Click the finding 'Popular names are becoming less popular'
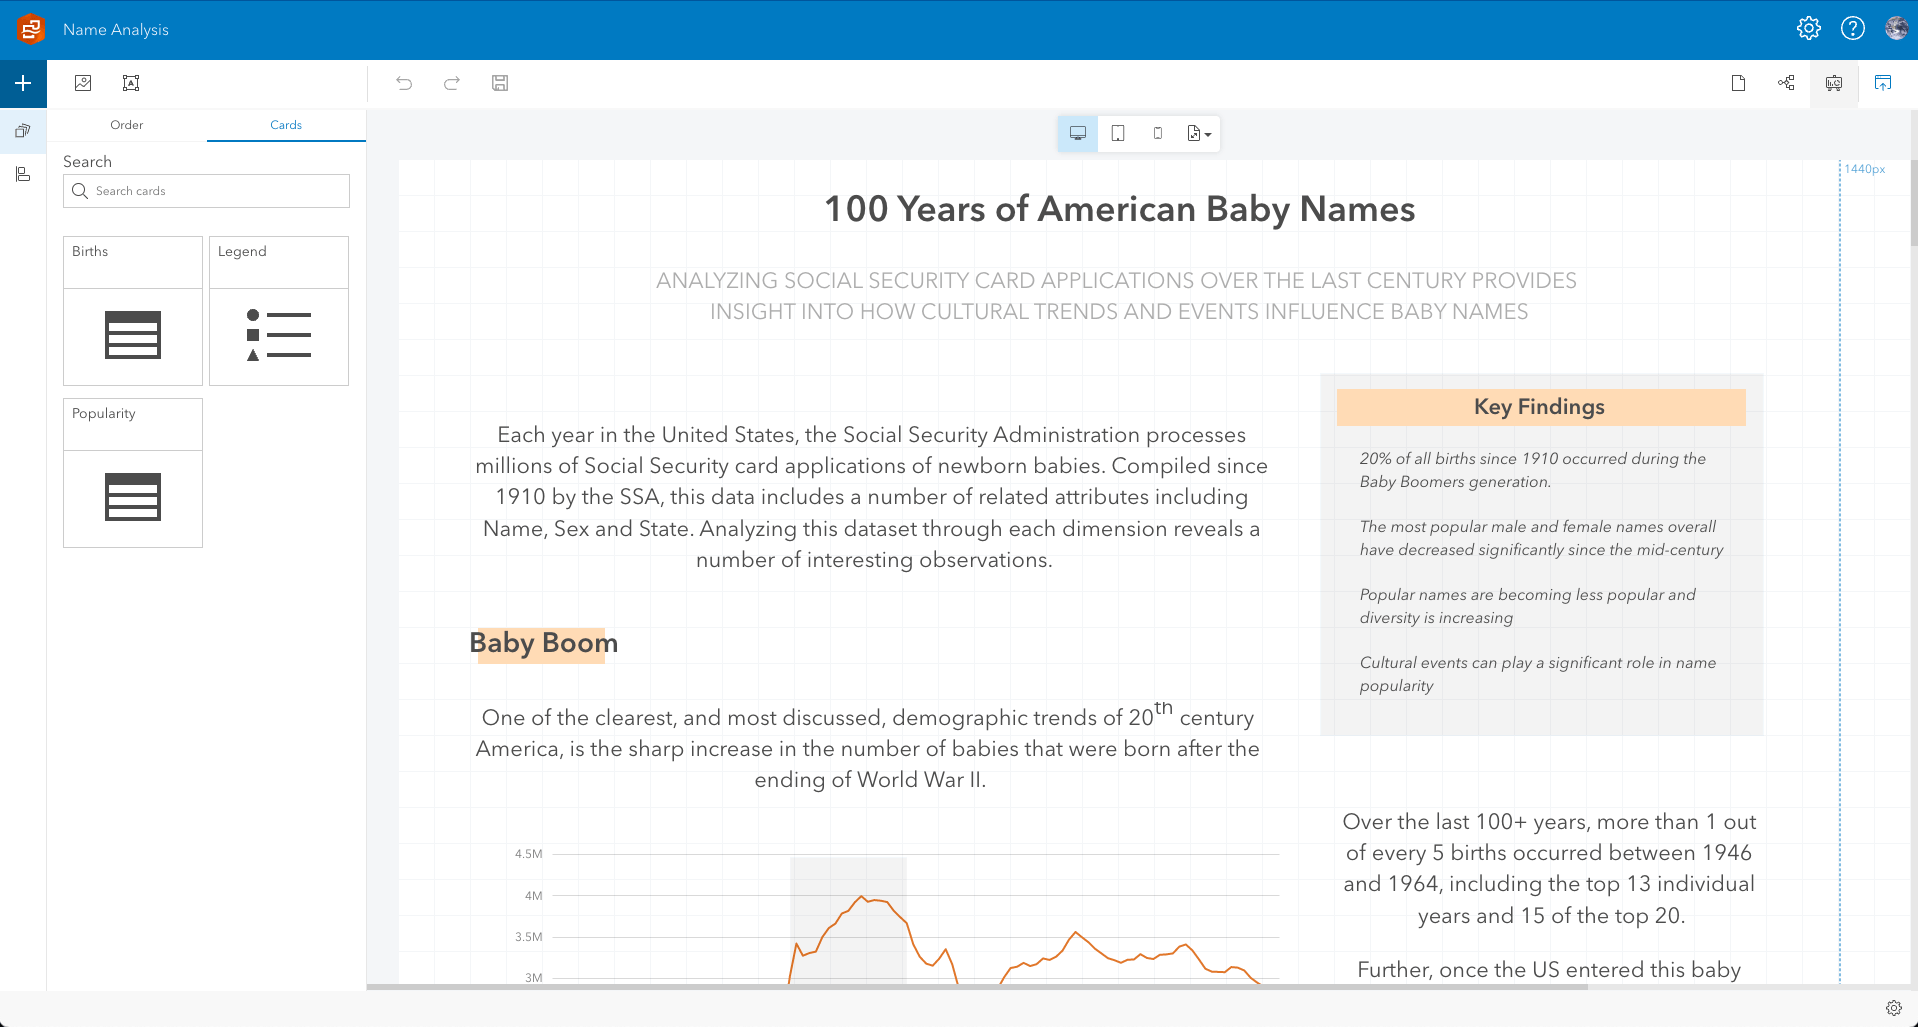Screen dimensions: 1918x1027 pyautogui.click(x=1528, y=606)
